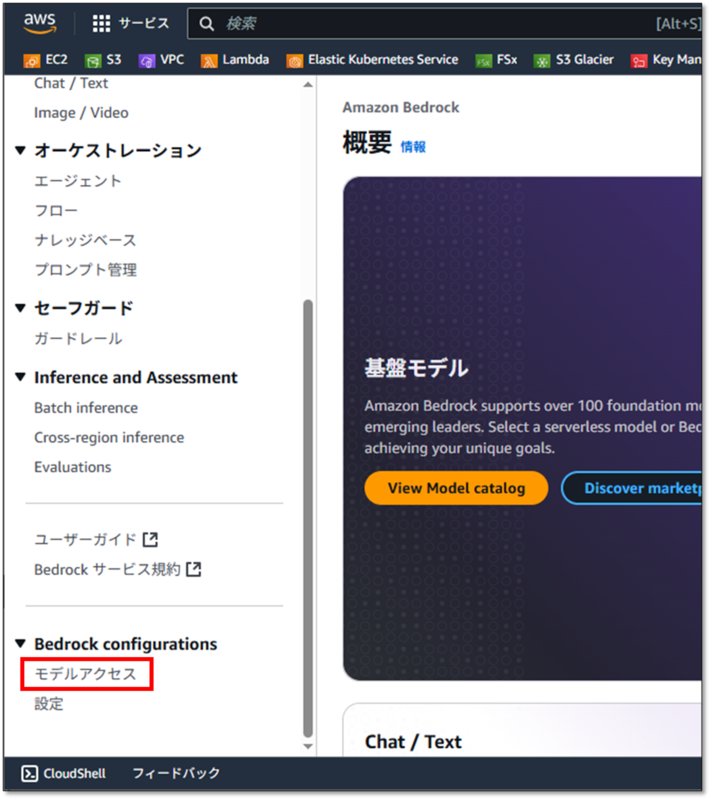
Task: Collapse the Inference and Assessment section
Action: 20,378
